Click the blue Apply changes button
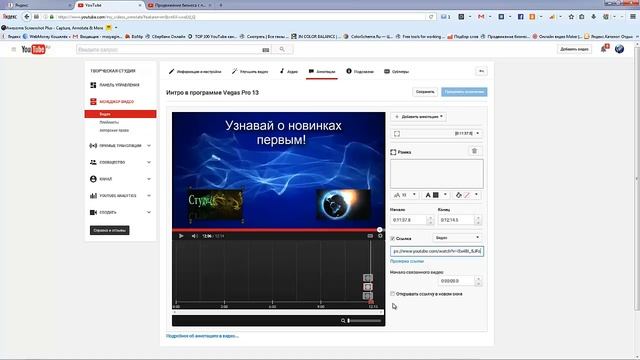This screenshot has height=360, width=640. pos(464,92)
